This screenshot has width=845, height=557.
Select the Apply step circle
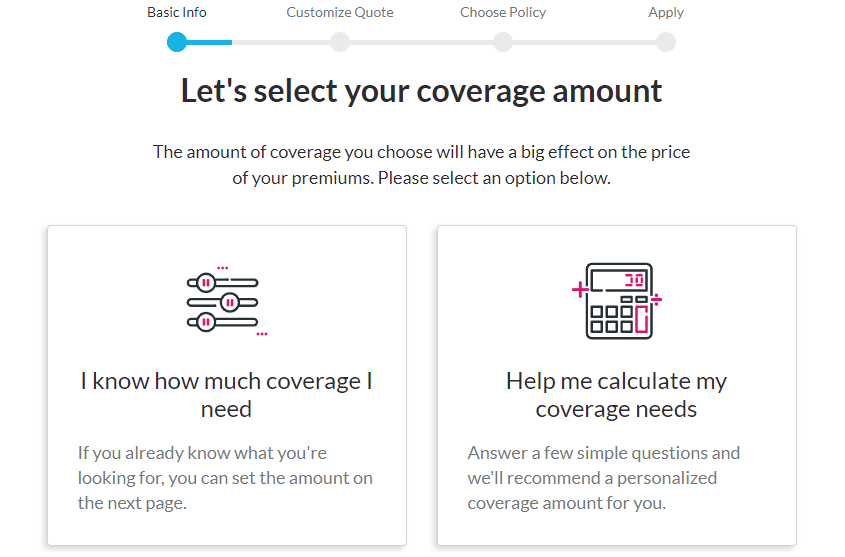tap(666, 42)
